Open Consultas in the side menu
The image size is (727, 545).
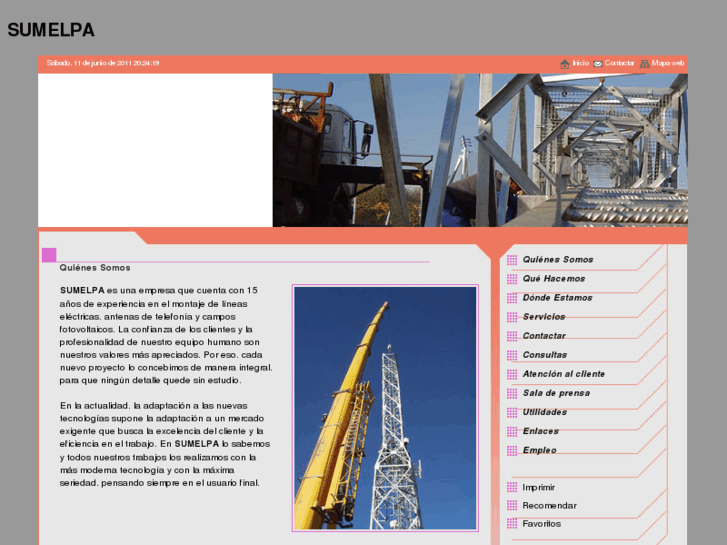coord(544,355)
